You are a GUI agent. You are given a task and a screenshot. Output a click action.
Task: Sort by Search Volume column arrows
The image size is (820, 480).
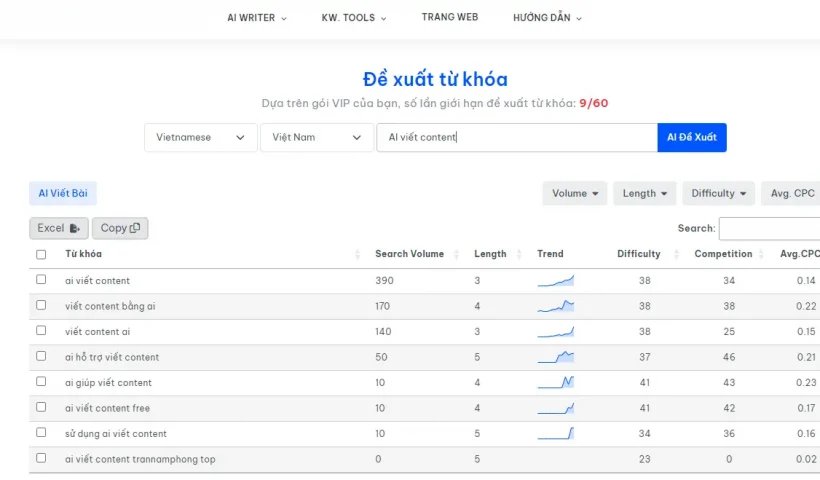(457, 254)
